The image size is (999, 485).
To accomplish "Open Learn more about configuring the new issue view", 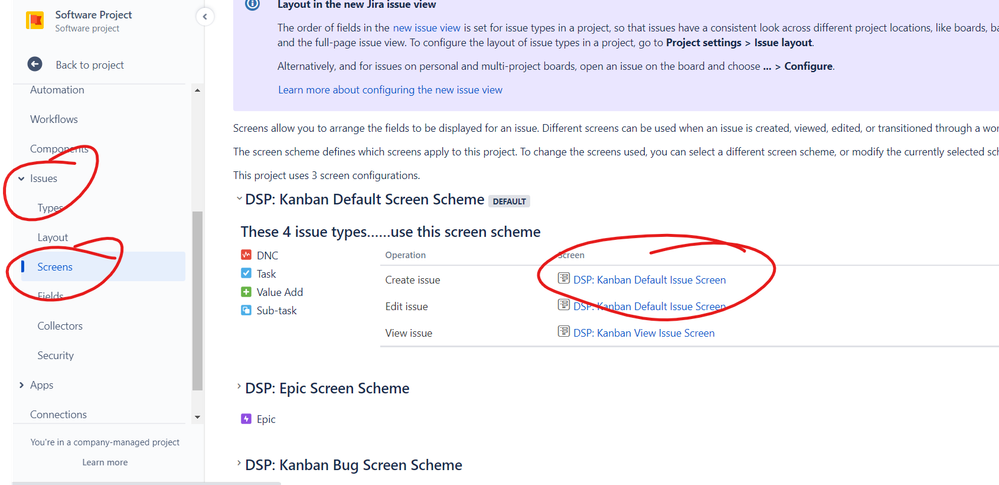I will pyautogui.click(x=390, y=90).
